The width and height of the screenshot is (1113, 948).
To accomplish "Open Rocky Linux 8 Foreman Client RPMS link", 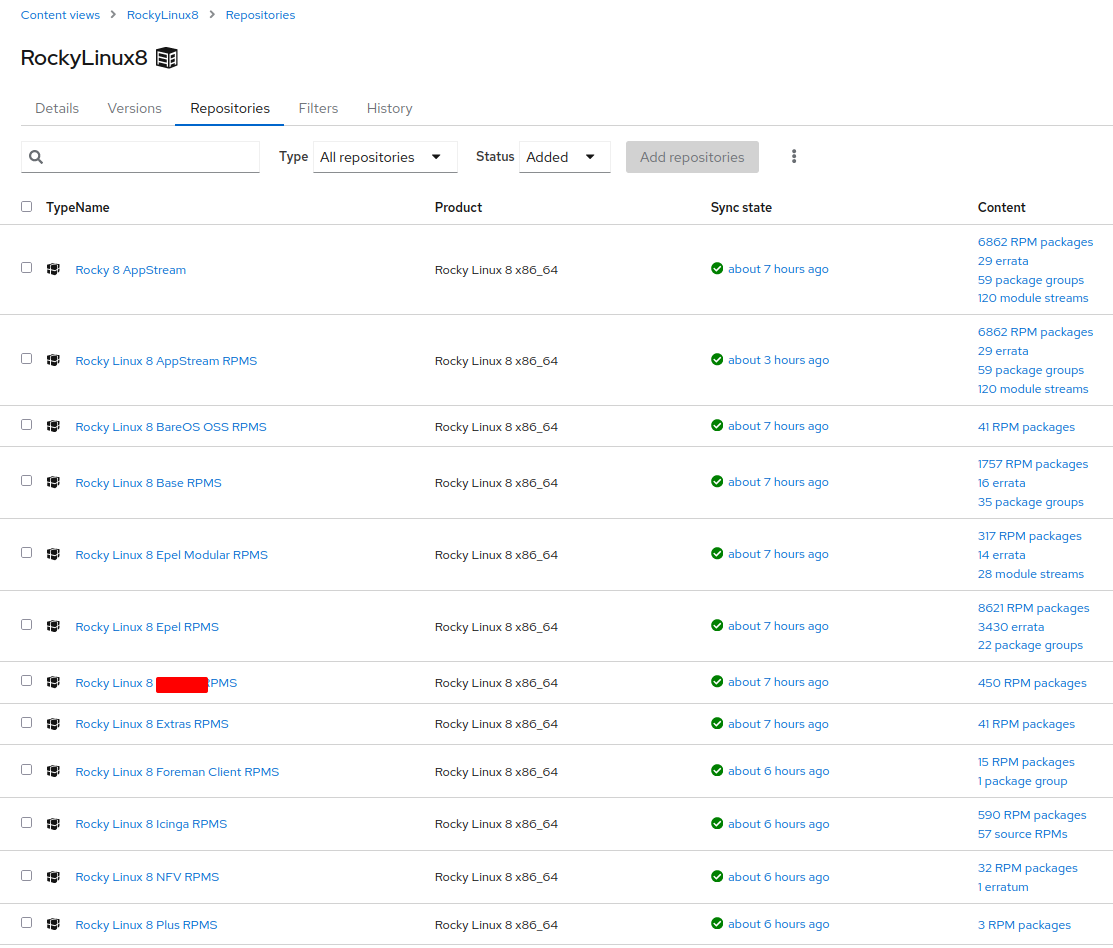I will pos(177,771).
